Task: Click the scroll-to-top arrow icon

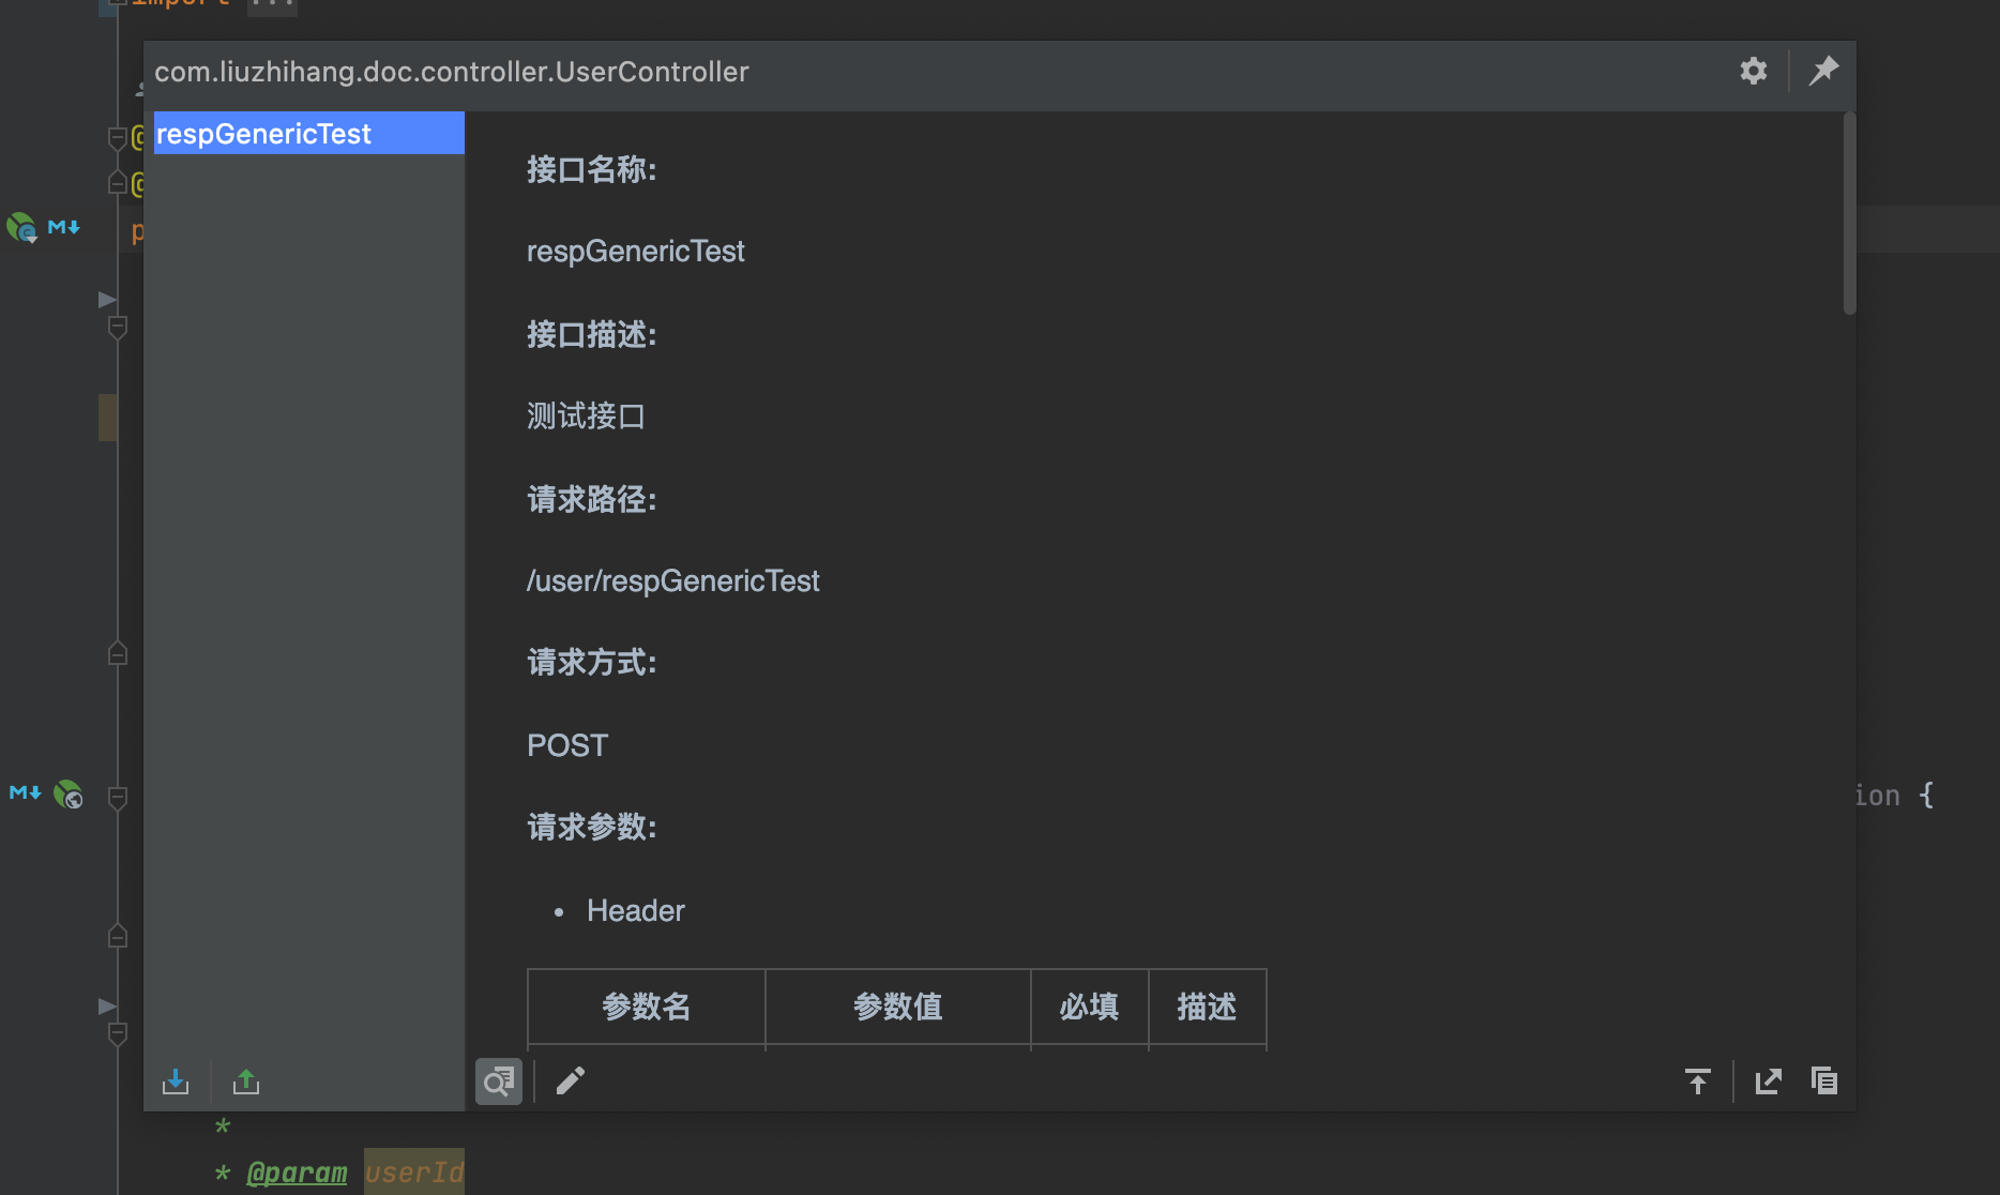Action: coord(1697,1081)
